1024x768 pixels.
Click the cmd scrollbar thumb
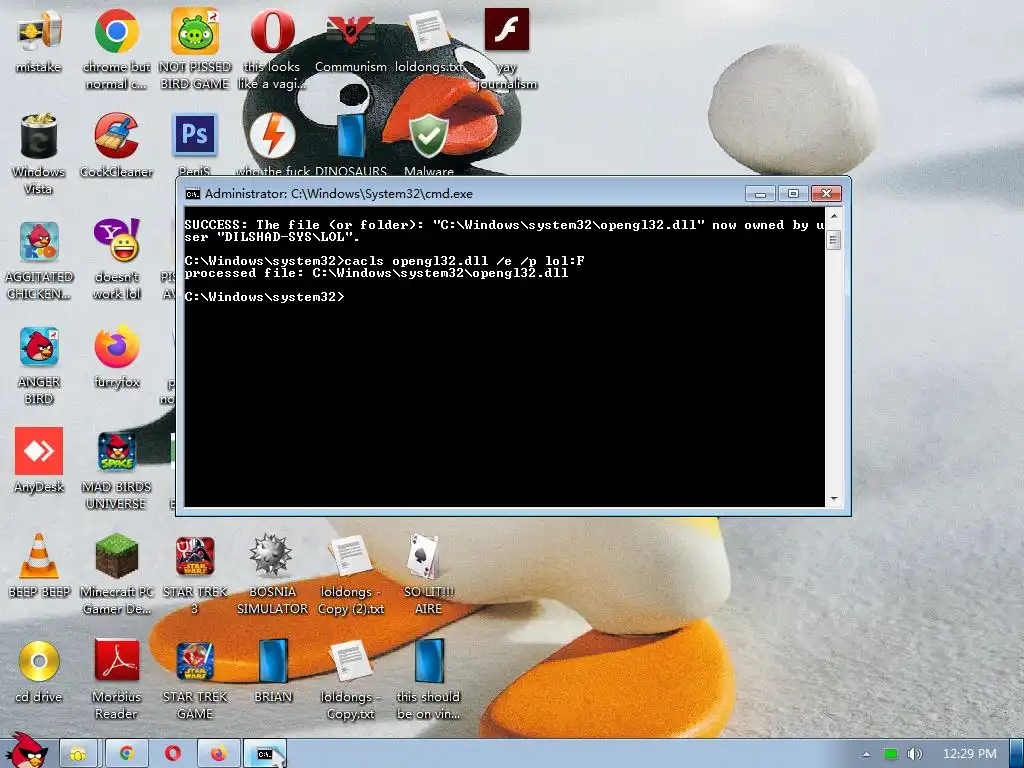(x=833, y=240)
